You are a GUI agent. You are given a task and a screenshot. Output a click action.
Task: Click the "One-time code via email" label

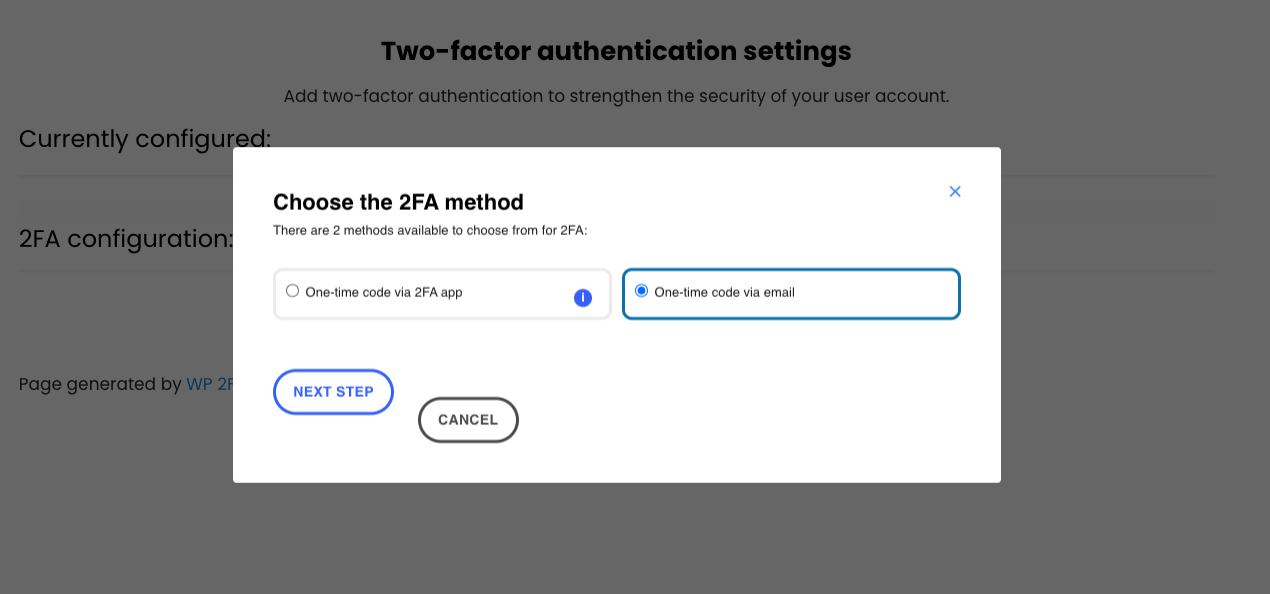(x=724, y=293)
